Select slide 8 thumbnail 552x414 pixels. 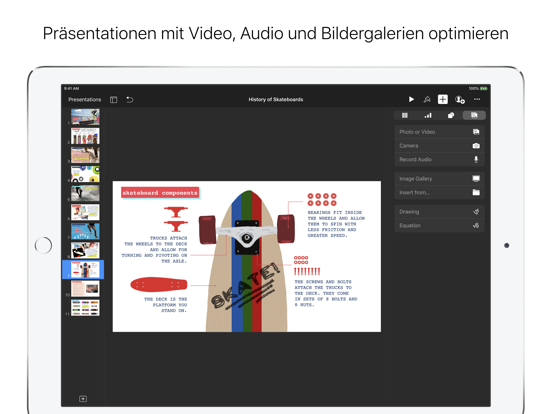pyautogui.click(x=85, y=250)
